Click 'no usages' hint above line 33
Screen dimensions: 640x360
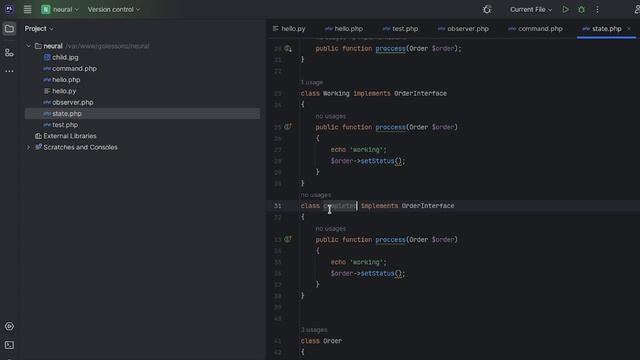pos(331,229)
